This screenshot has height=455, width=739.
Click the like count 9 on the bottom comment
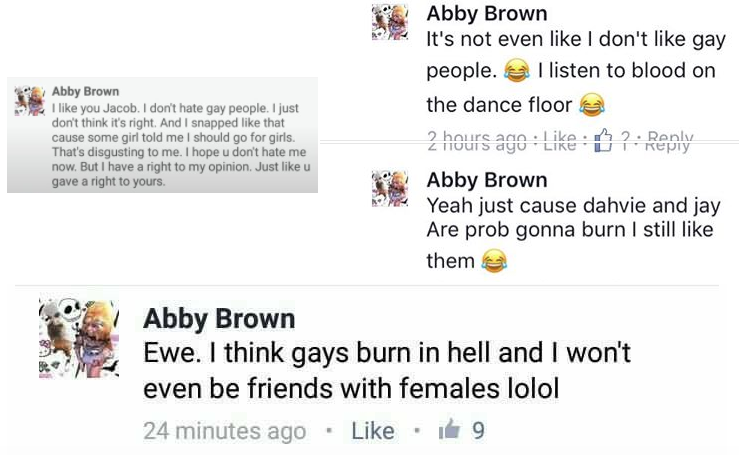point(478,430)
